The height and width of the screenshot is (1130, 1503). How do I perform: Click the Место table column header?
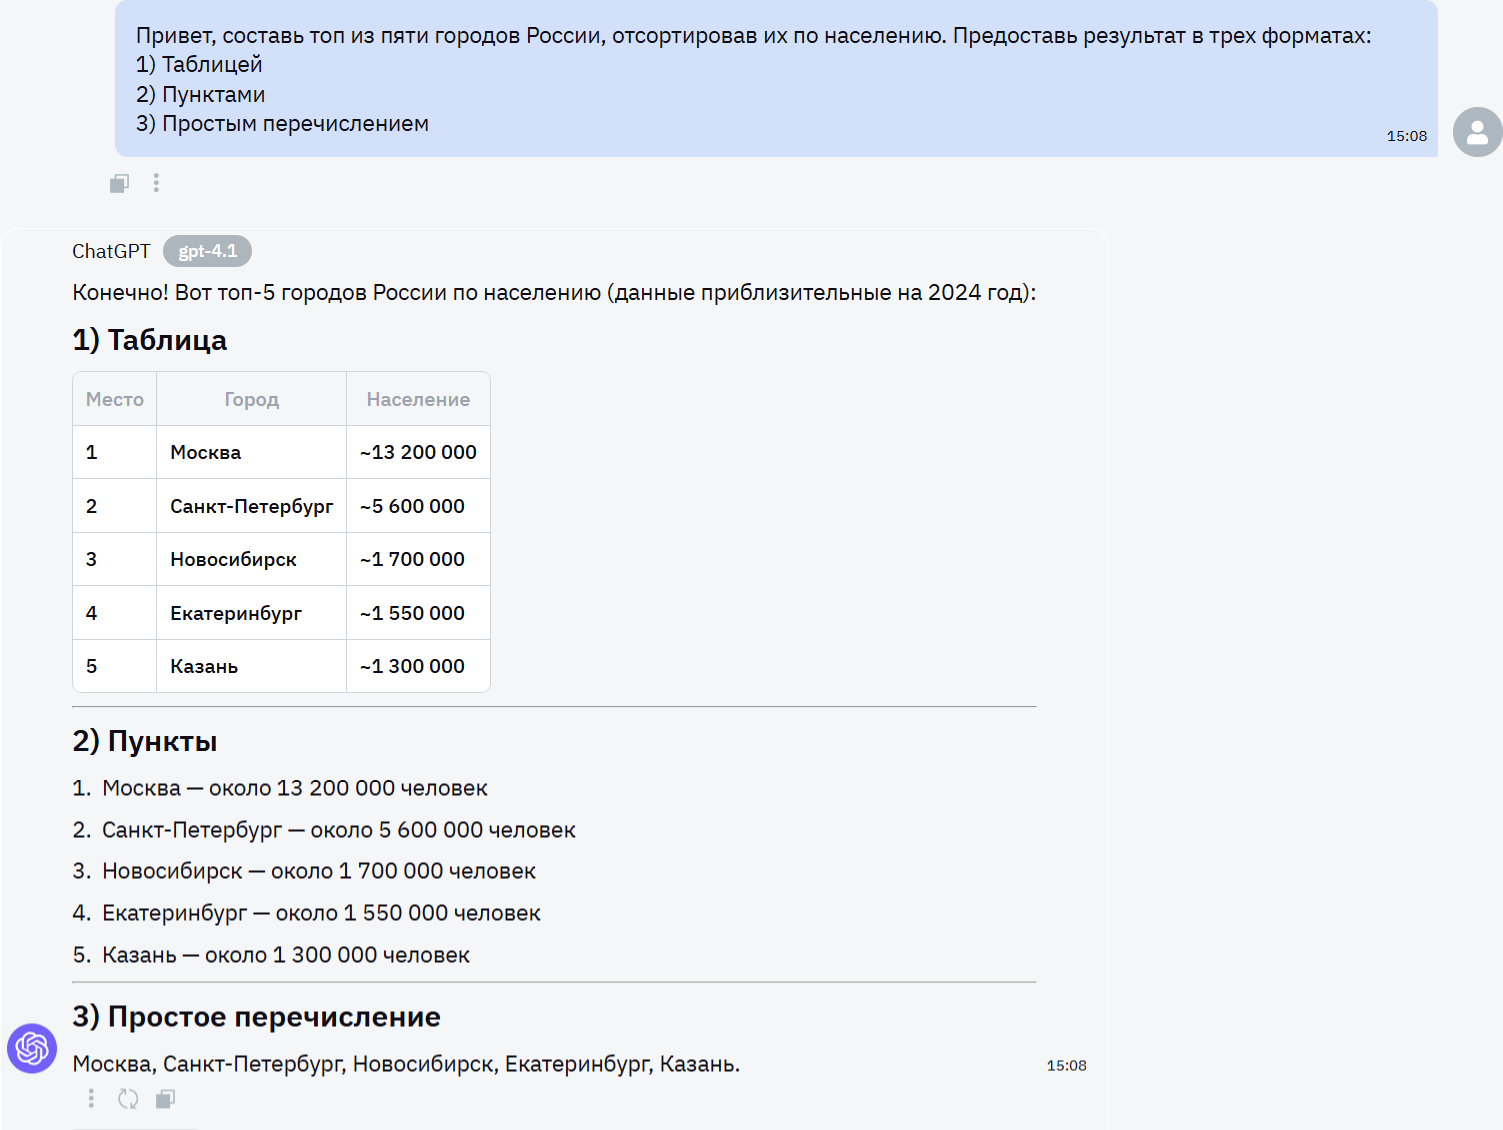click(x=115, y=399)
